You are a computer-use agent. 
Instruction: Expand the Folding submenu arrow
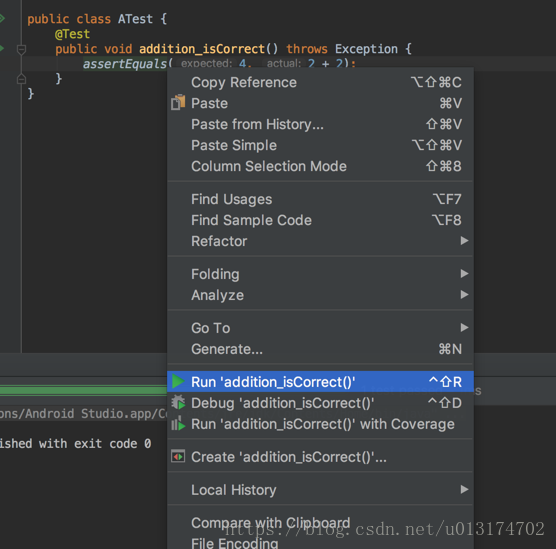(464, 273)
